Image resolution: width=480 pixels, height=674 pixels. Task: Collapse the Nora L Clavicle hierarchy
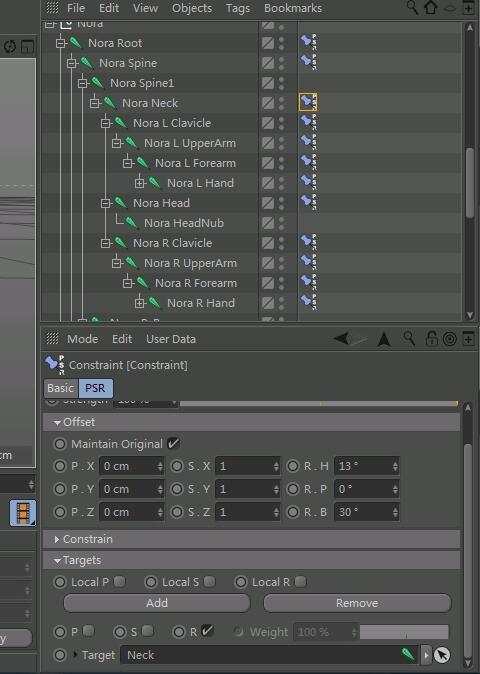(105, 123)
